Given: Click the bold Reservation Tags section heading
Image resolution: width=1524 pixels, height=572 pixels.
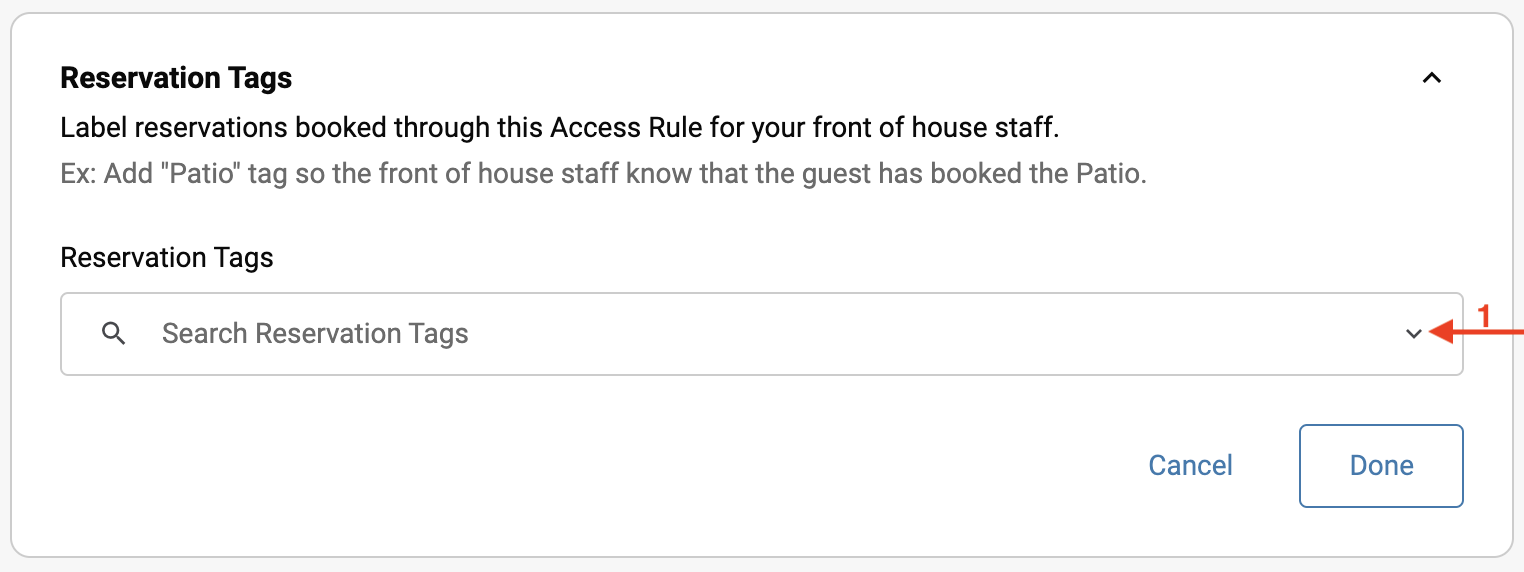Looking at the screenshot, I should click(176, 78).
